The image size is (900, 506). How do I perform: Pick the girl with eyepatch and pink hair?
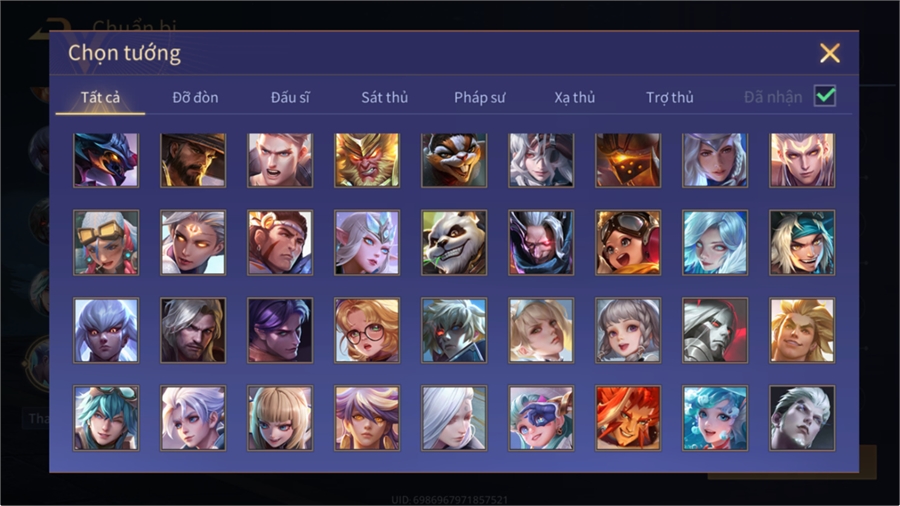(x=541, y=418)
